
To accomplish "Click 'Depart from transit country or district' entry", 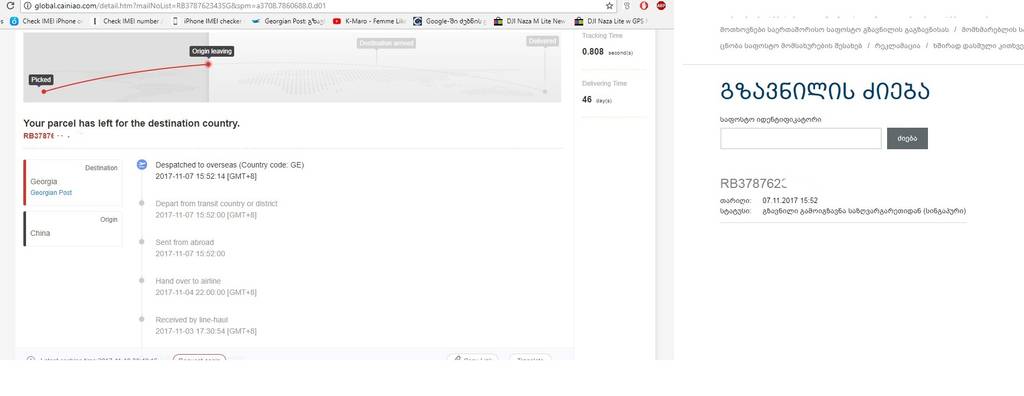I will (x=216, y=203).
